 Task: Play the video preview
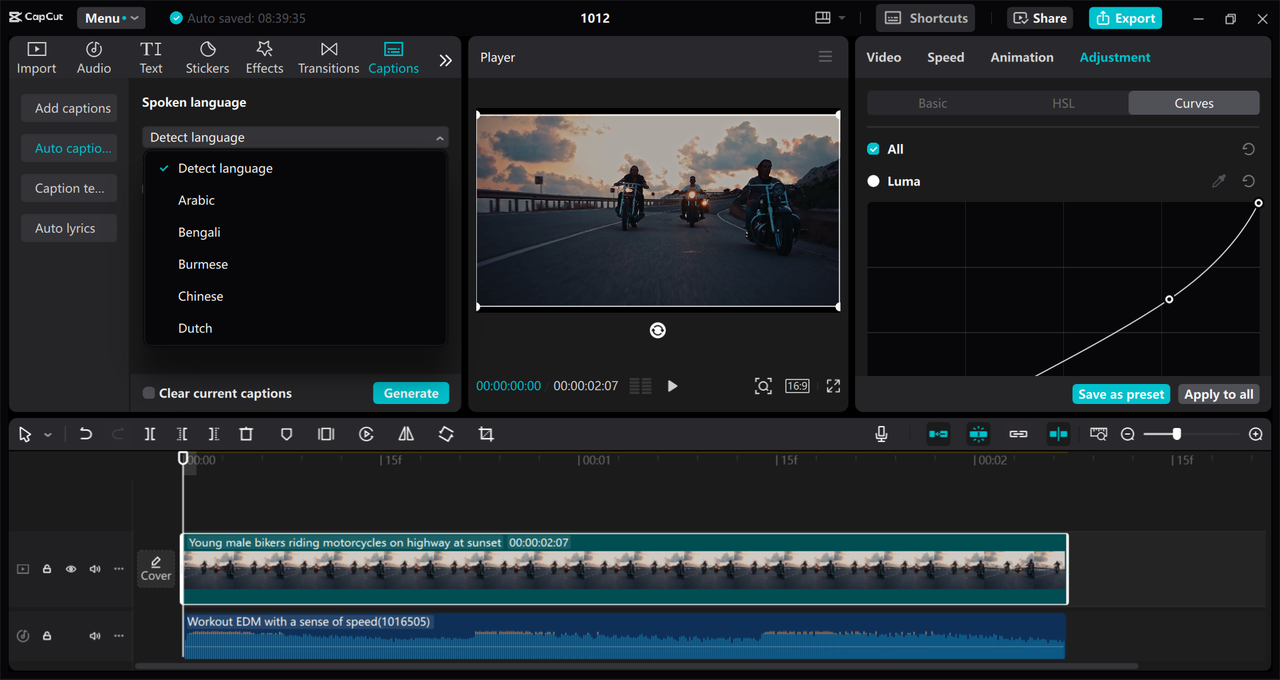click(672, 386)
